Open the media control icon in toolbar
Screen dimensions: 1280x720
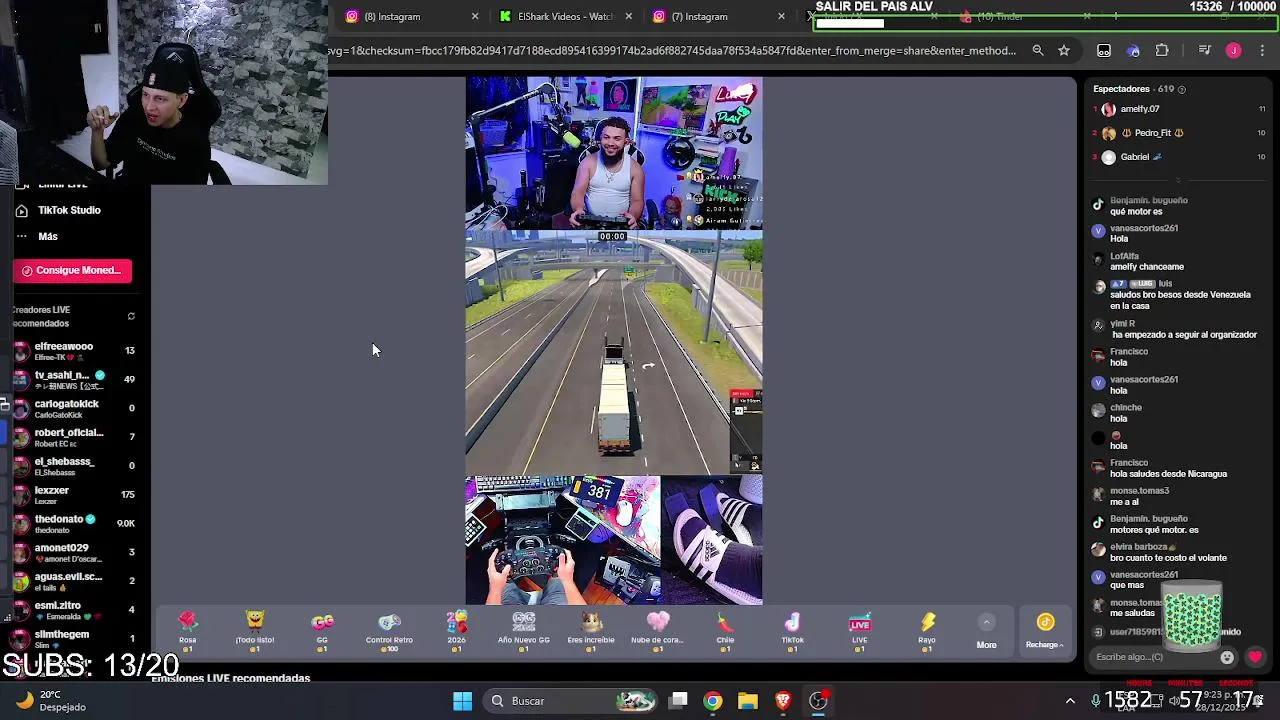[x=1205, y=50]
